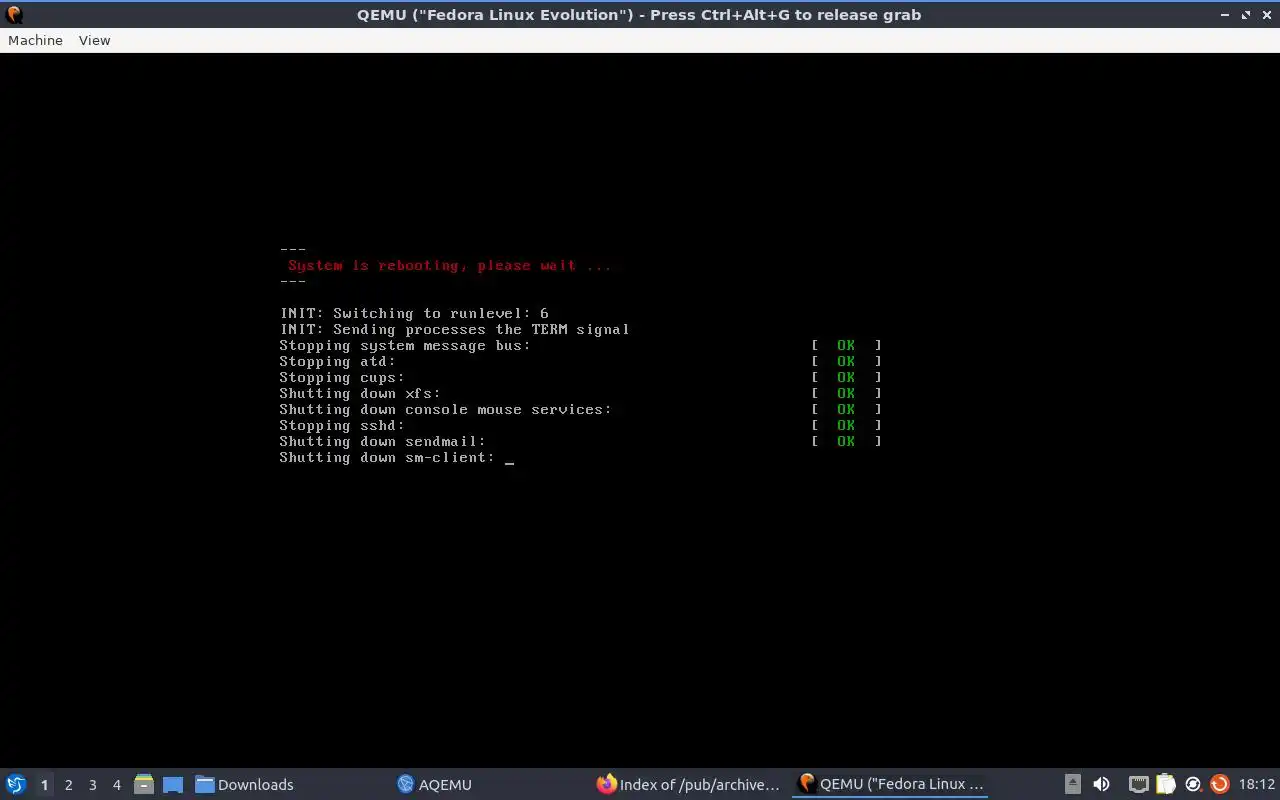1280x800 pixels.
Task: Open the Machine menu
Action: tap(35, 40)
